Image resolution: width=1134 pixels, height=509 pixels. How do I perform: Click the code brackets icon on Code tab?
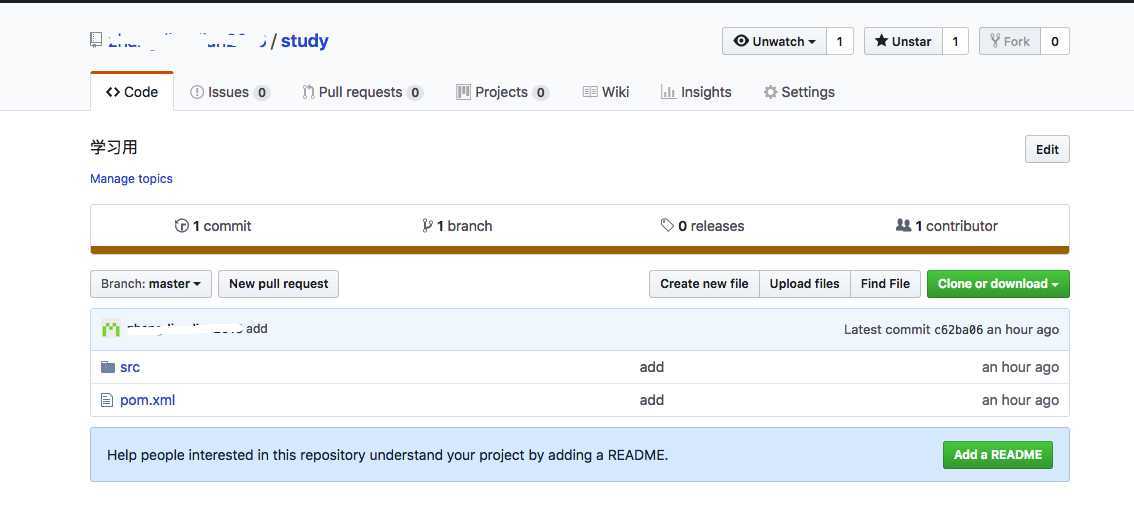tap(113, 92)
